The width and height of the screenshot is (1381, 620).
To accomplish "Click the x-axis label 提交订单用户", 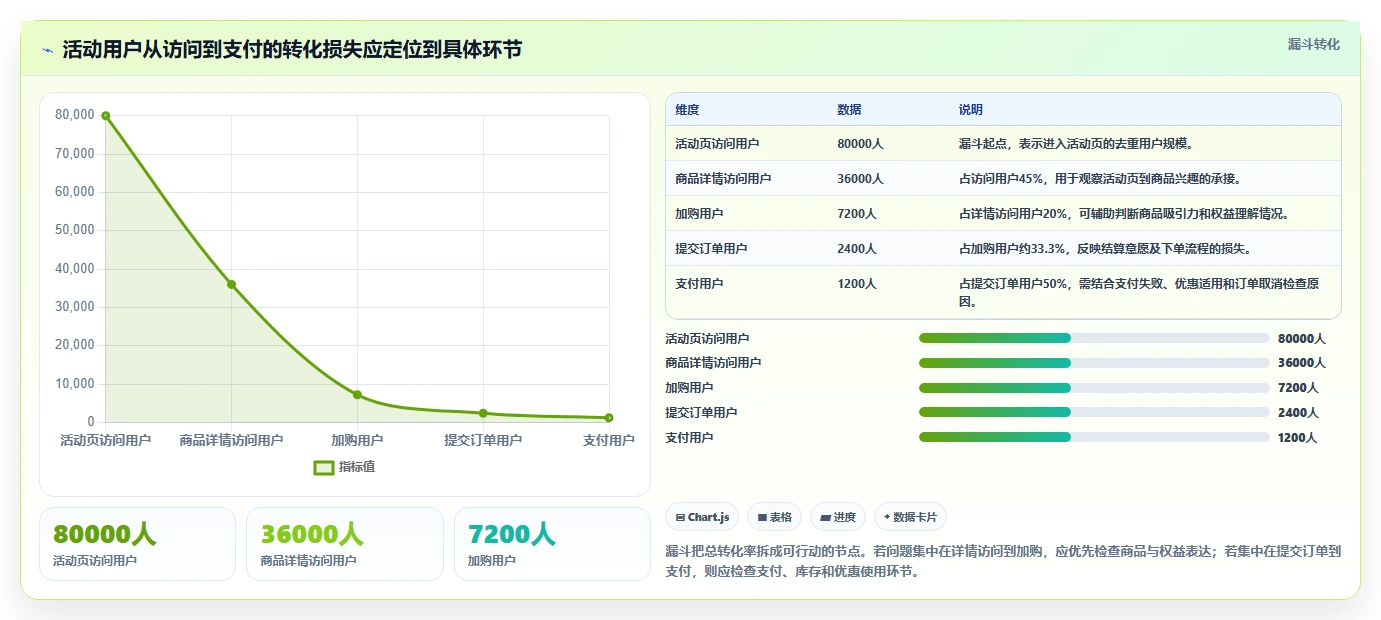I will click(x=483, y=440).
